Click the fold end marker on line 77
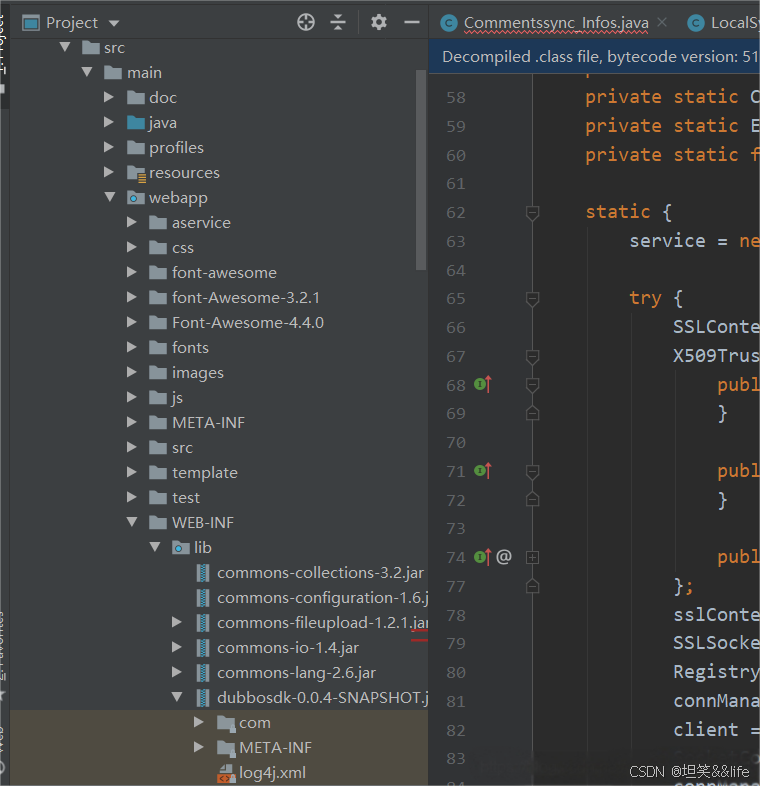The width and height of the screenshot is (760, 786). pyautogui.click(x=532, y=585)
